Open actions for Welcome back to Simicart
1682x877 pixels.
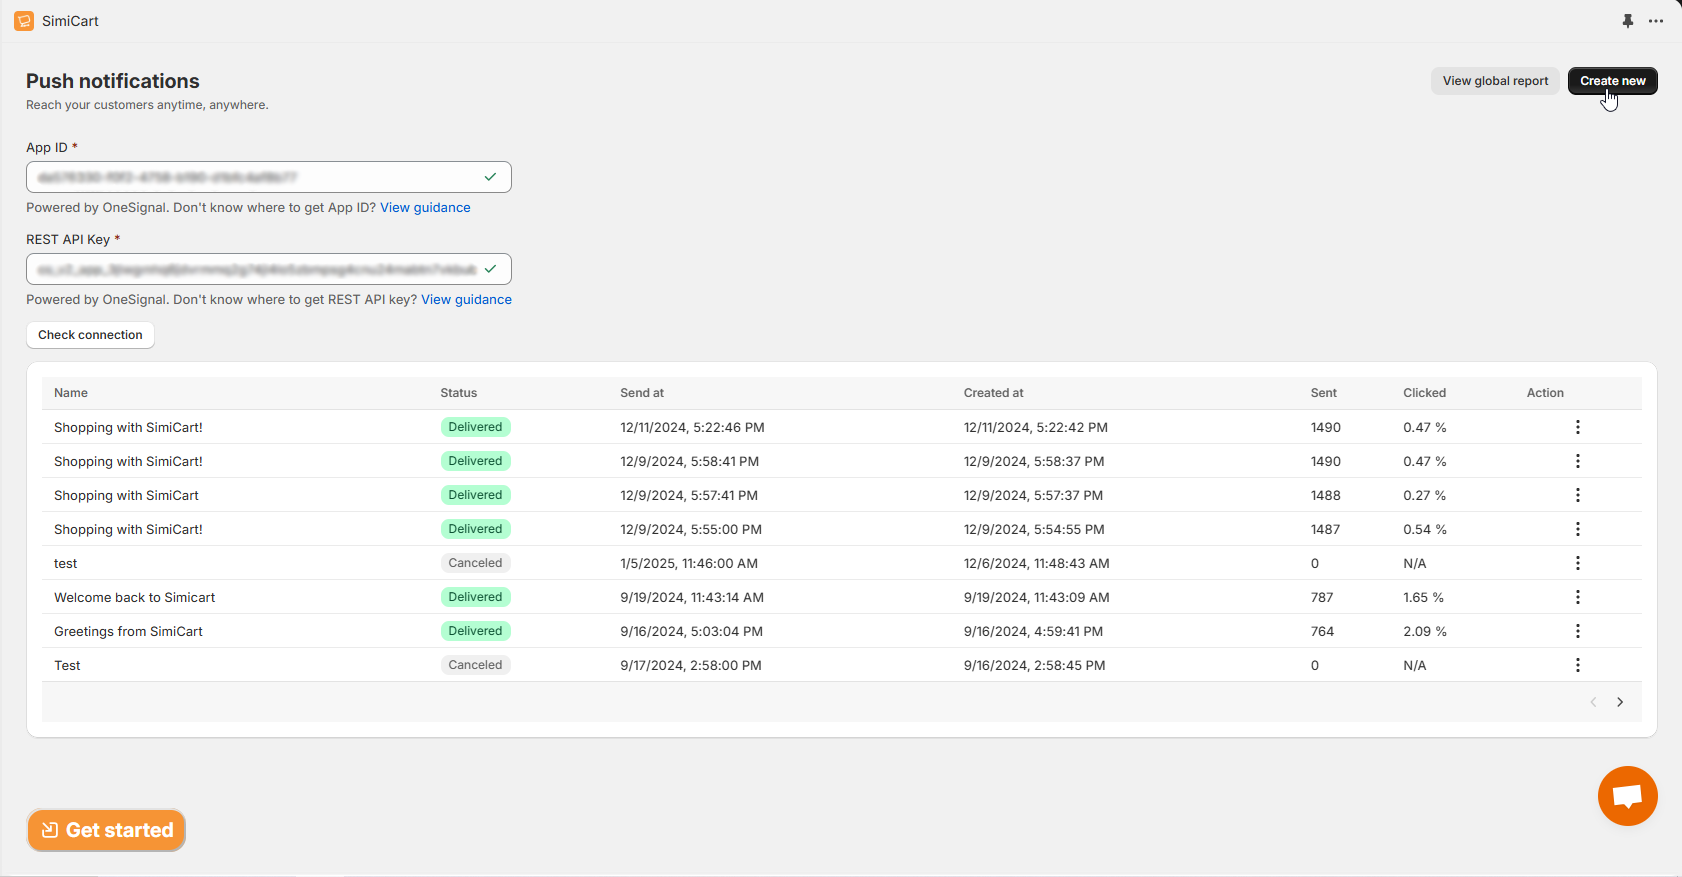click(x=1577, y=597)
